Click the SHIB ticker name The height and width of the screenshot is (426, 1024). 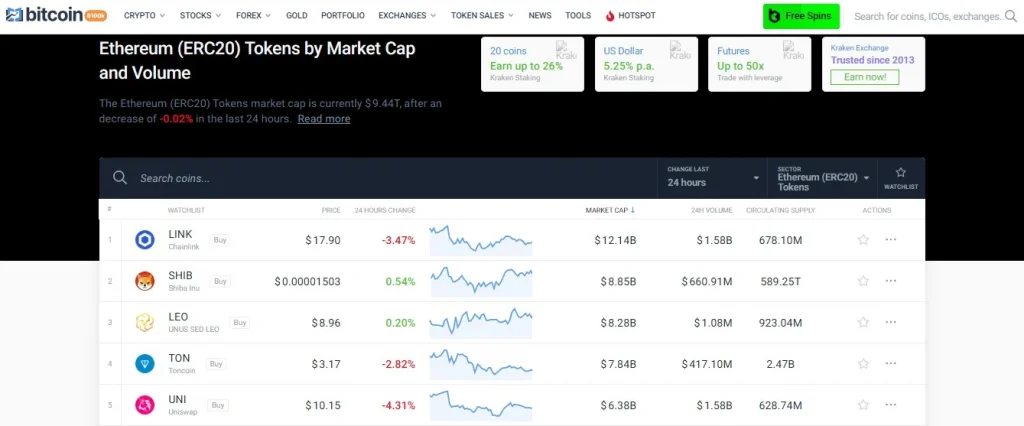[180, 275]
